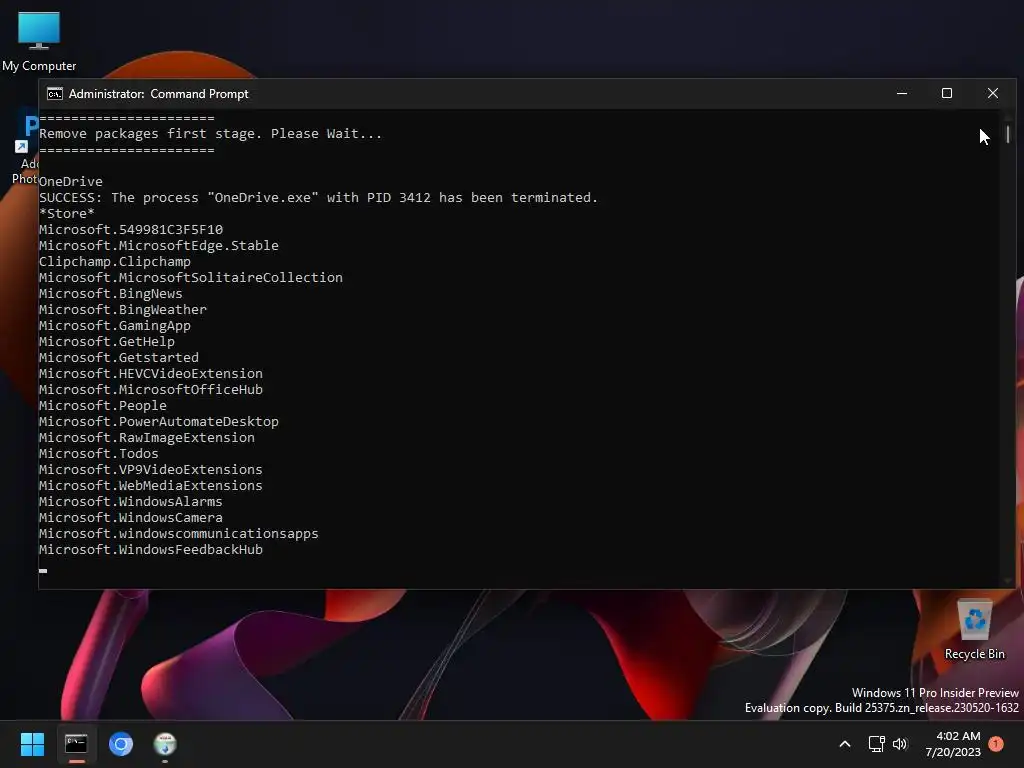
Task: Open the Recycle Bin on the desktop
Action: tap(974, 630)
